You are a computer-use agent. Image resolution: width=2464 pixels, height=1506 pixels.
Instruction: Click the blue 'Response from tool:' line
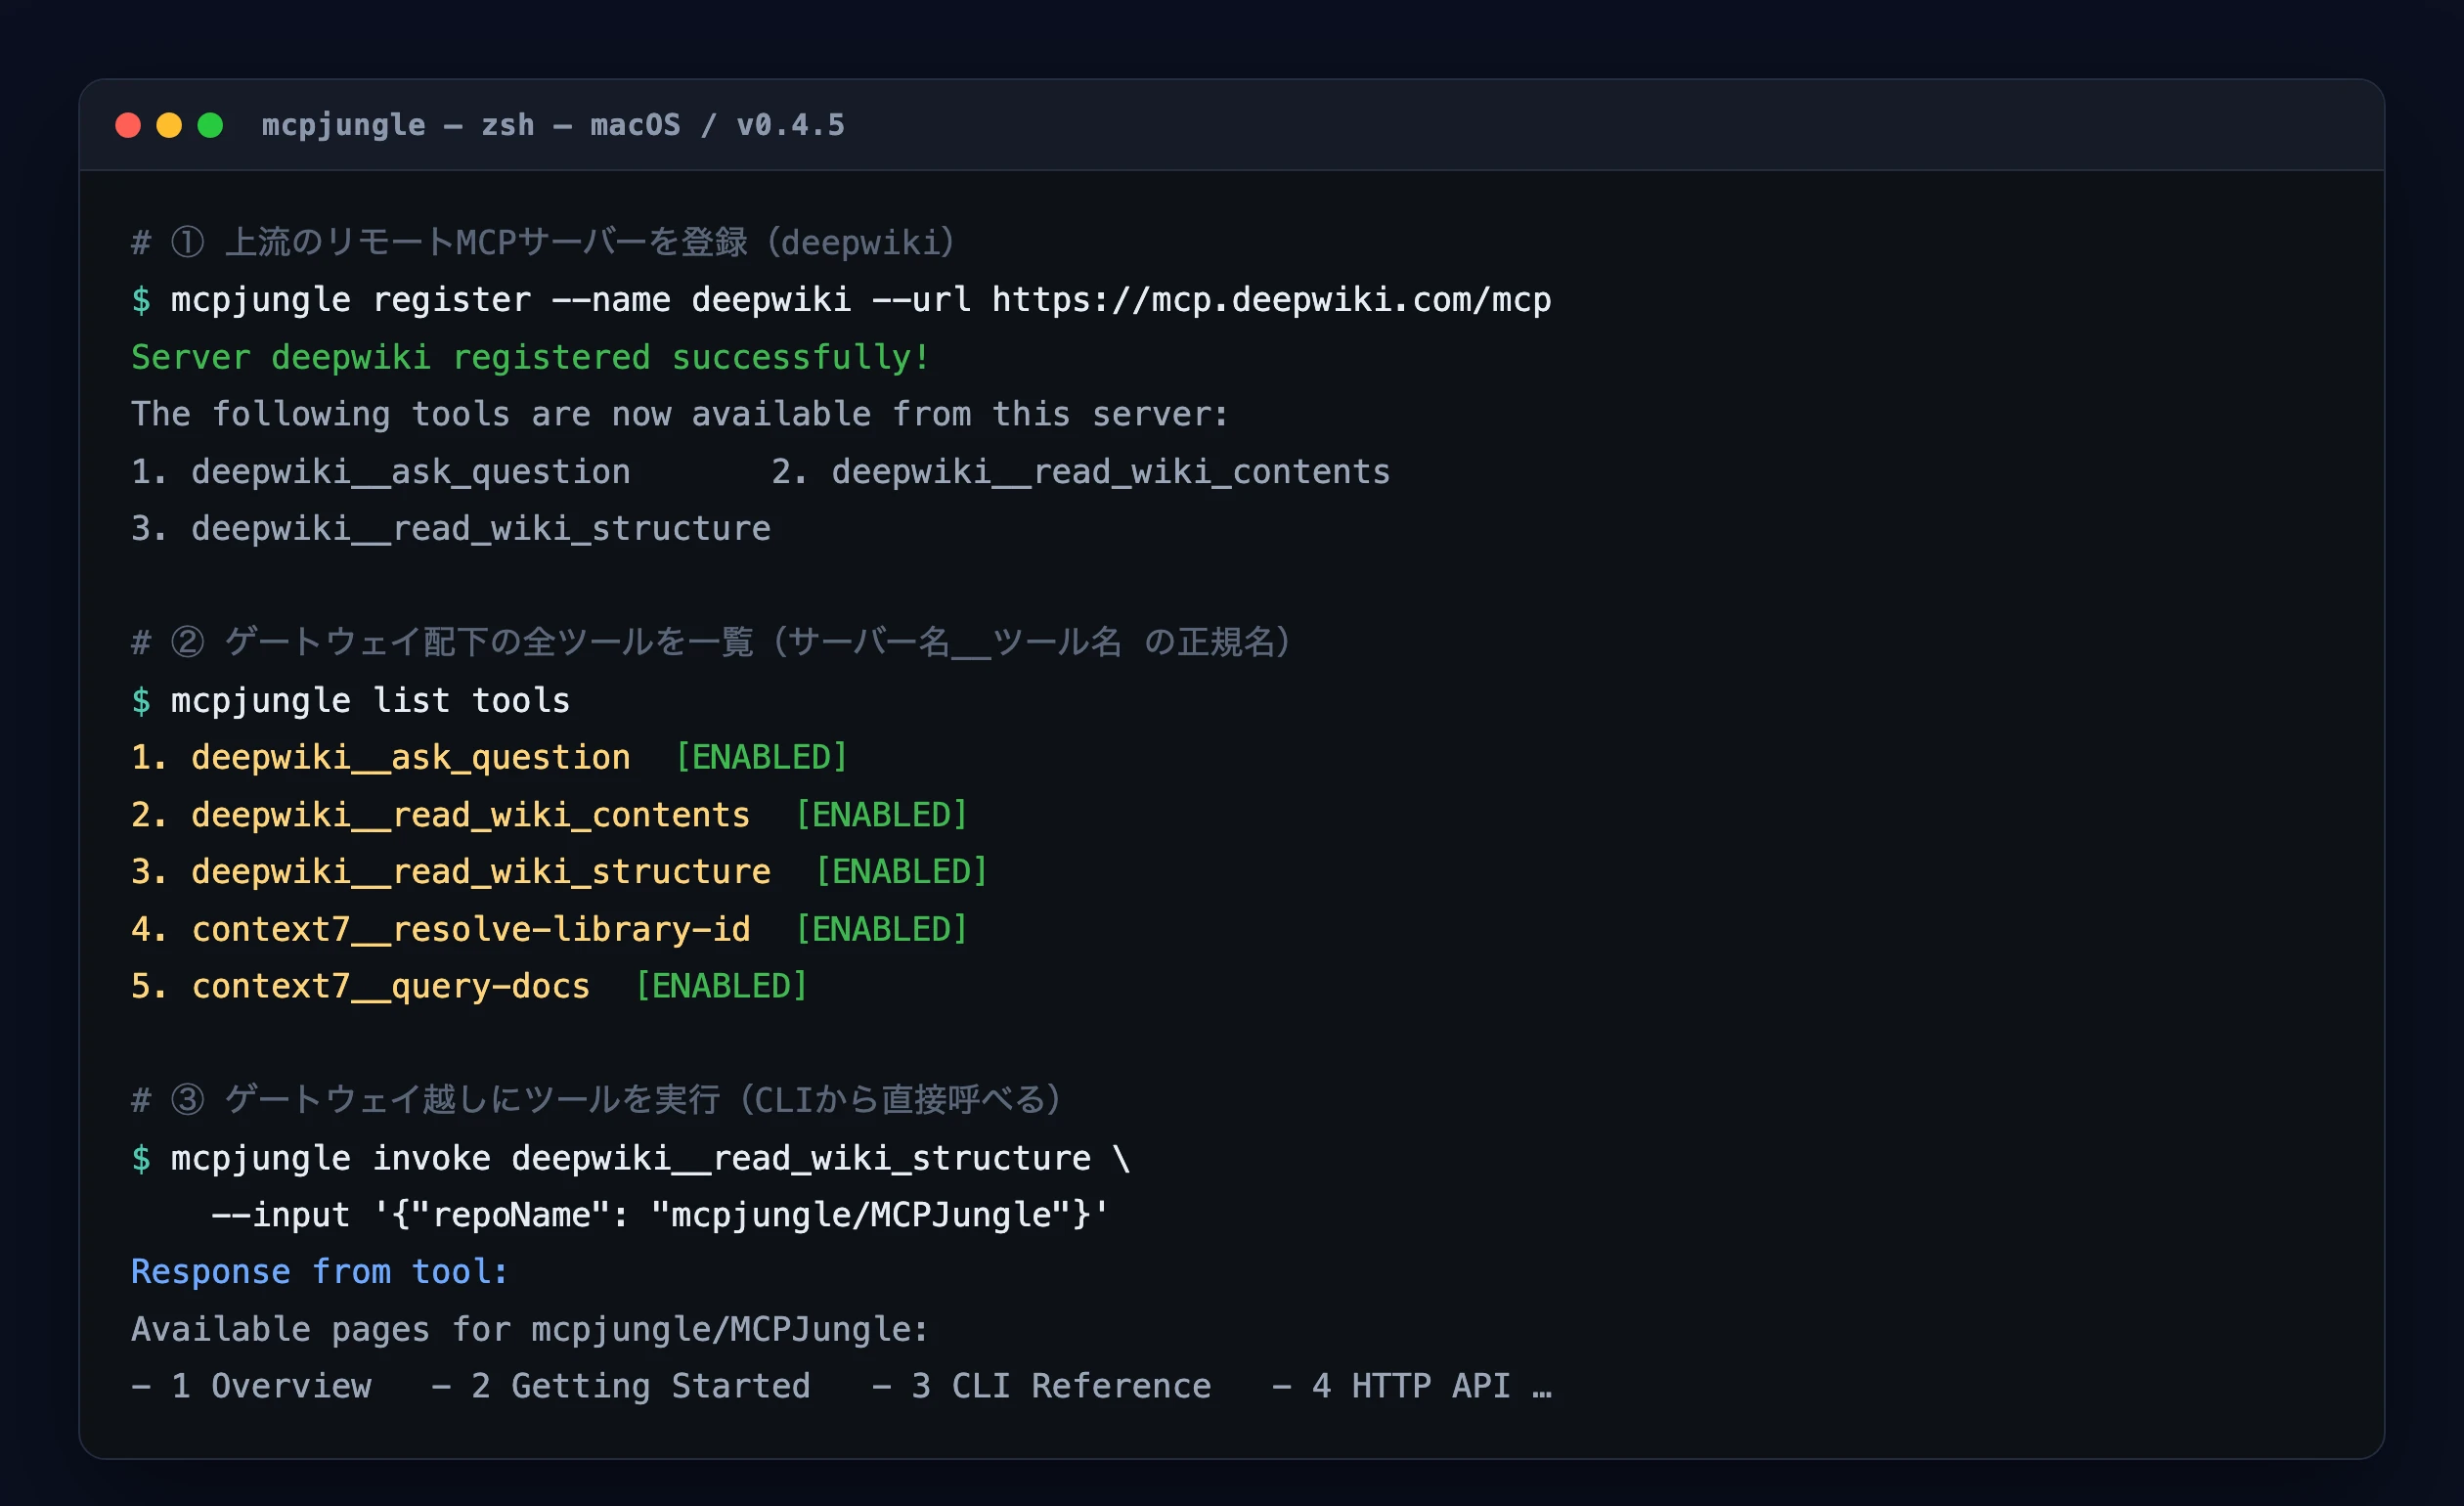coord(320,1272)
